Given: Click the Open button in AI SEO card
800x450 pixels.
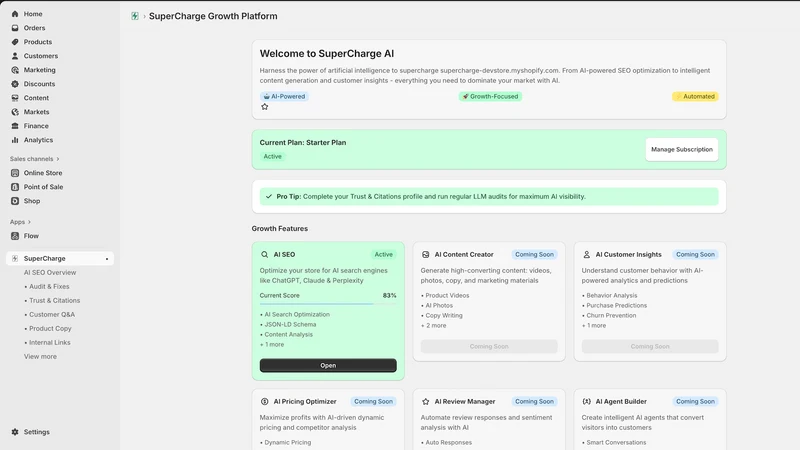Looking at the screenshot, I should point(328,365).
